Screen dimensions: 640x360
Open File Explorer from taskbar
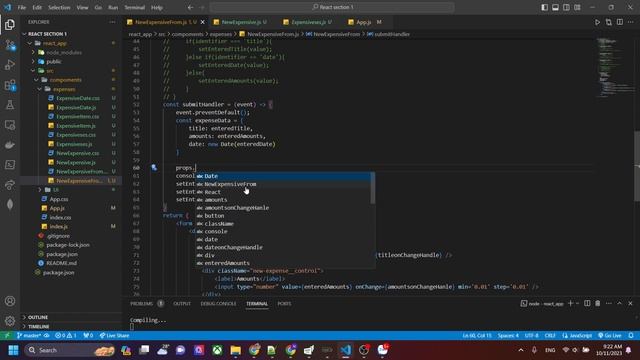point(236,350)
